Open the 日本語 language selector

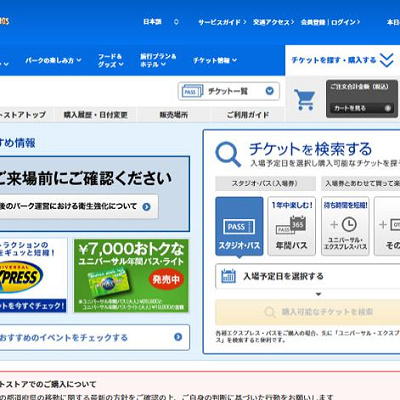pos(161,22)
